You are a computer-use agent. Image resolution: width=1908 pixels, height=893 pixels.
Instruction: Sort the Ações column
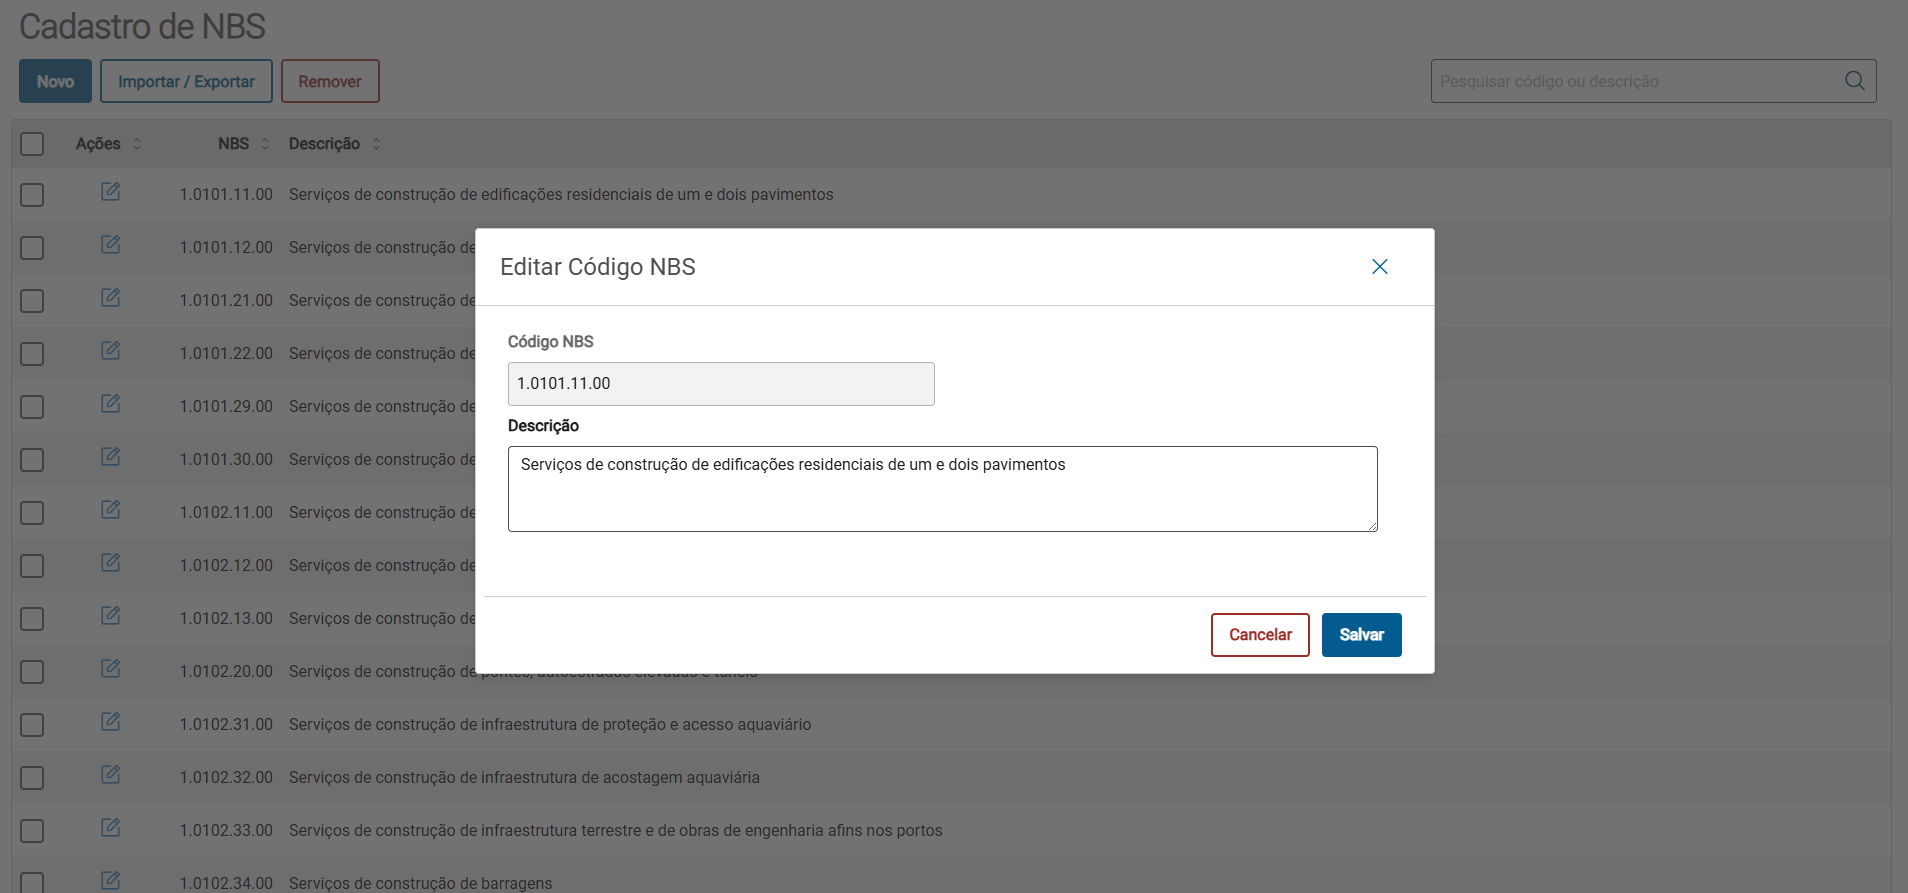click(x=137, y=144)
